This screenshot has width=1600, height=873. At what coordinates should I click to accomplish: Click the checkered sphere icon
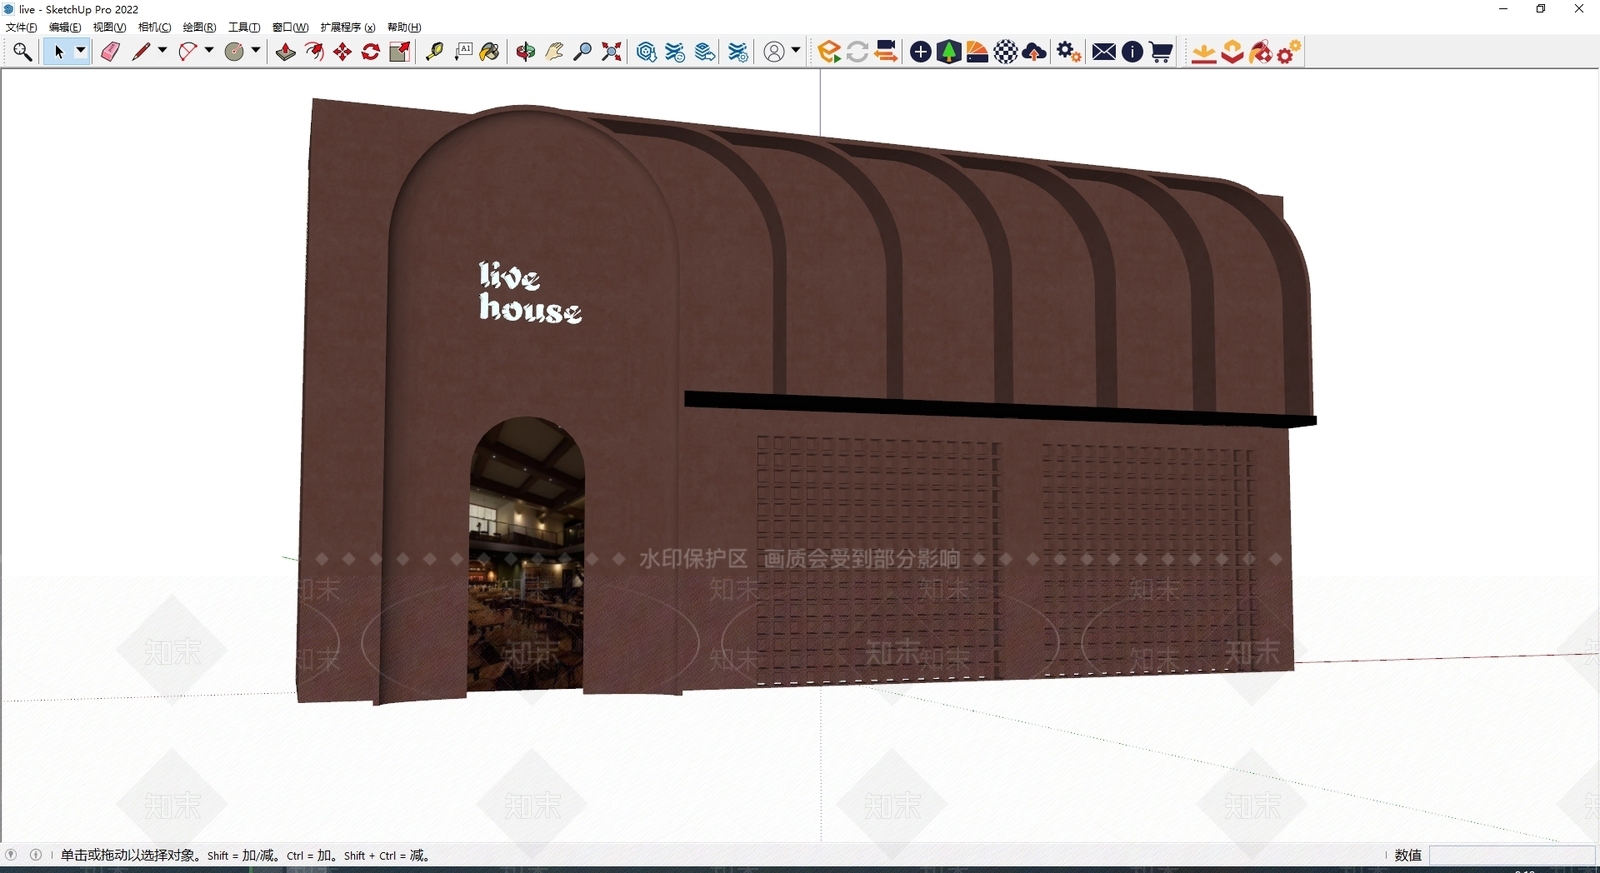click(1006, 52)
